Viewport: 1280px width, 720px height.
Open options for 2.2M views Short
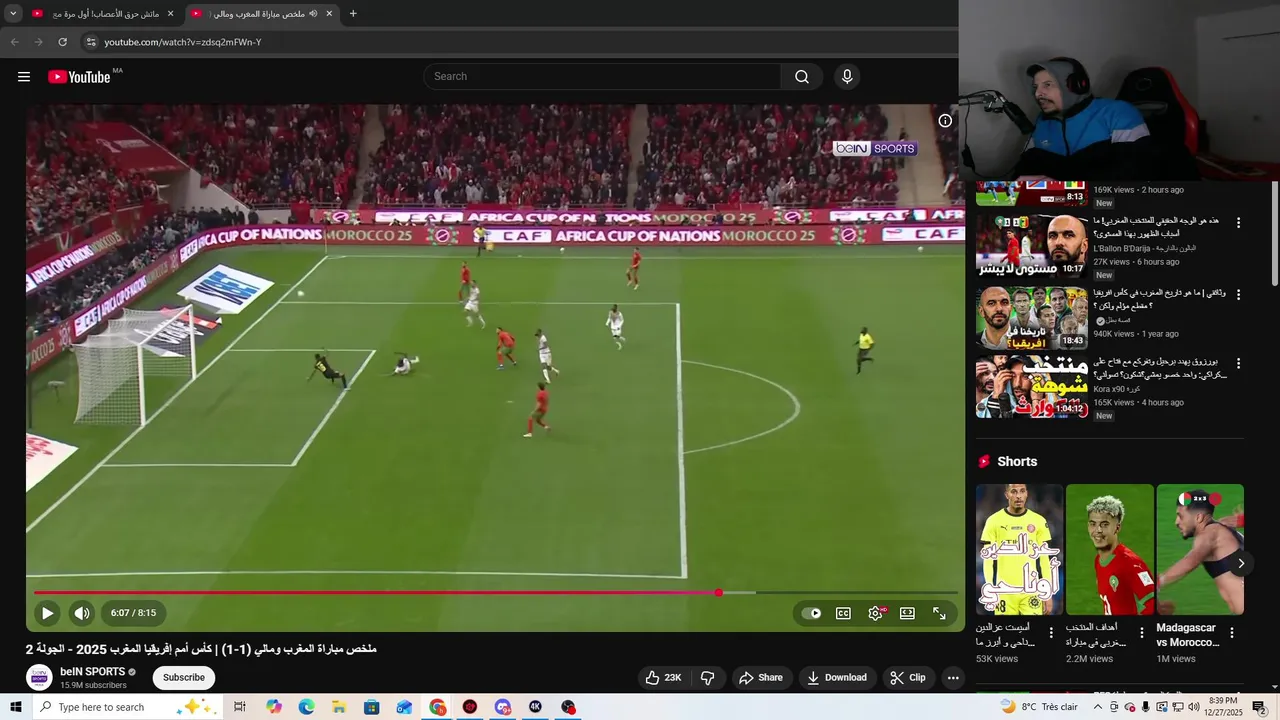coord(1142,633)
